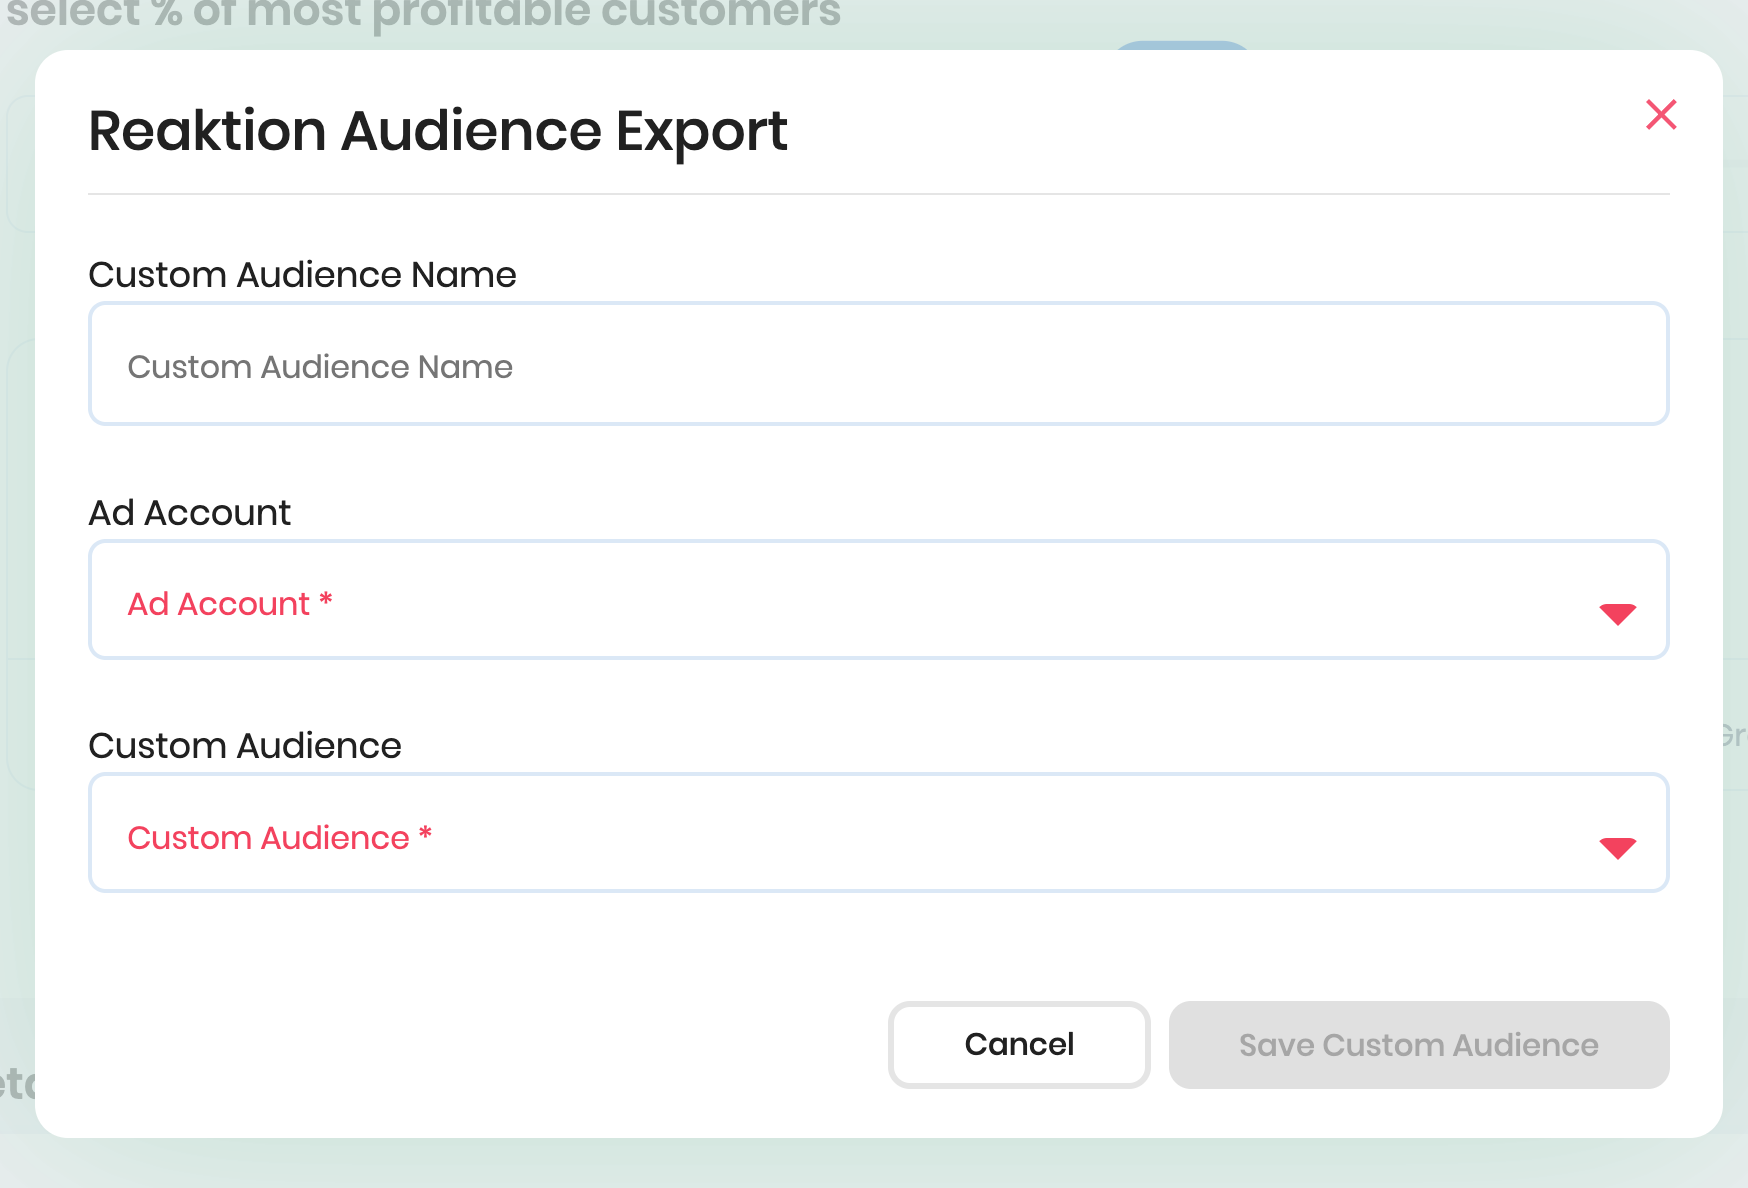This screenshot has width=1748, height=1188.
Task: Click the red asterisk beside Custom Audience placeholder
Action: click(426, 834)
